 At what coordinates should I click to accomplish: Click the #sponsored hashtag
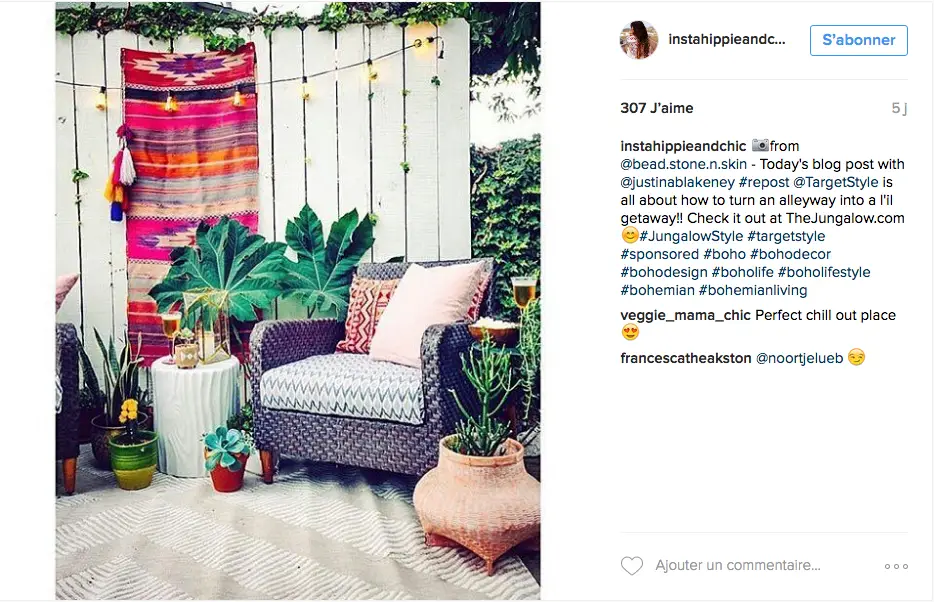click(x=659, y=254)
